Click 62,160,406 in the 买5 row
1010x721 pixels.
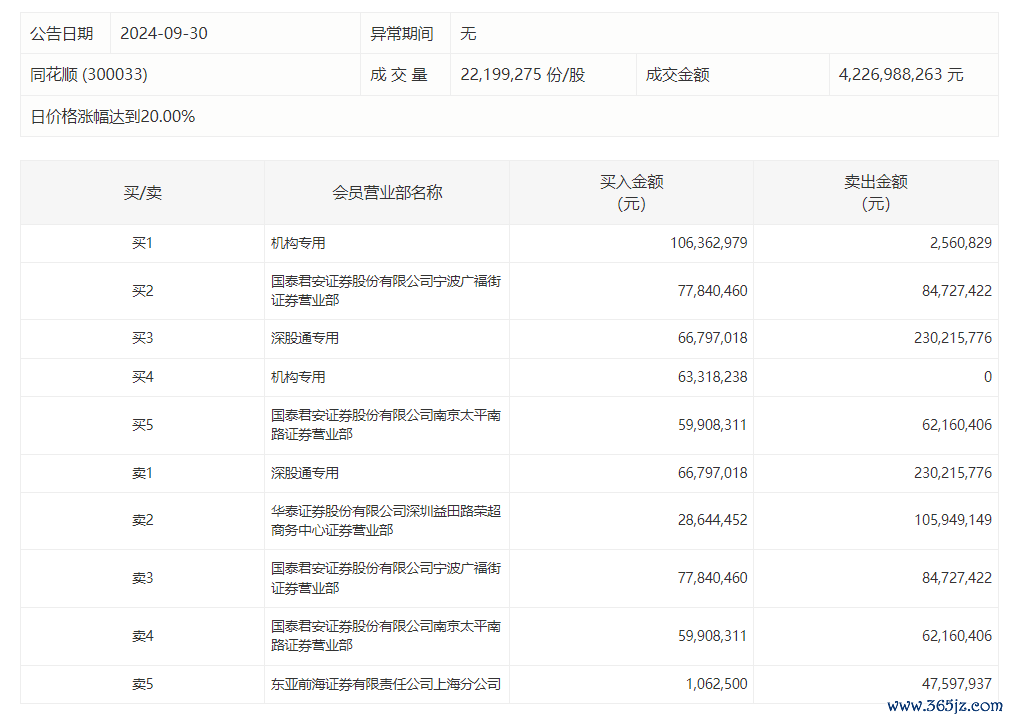point(957,425)
